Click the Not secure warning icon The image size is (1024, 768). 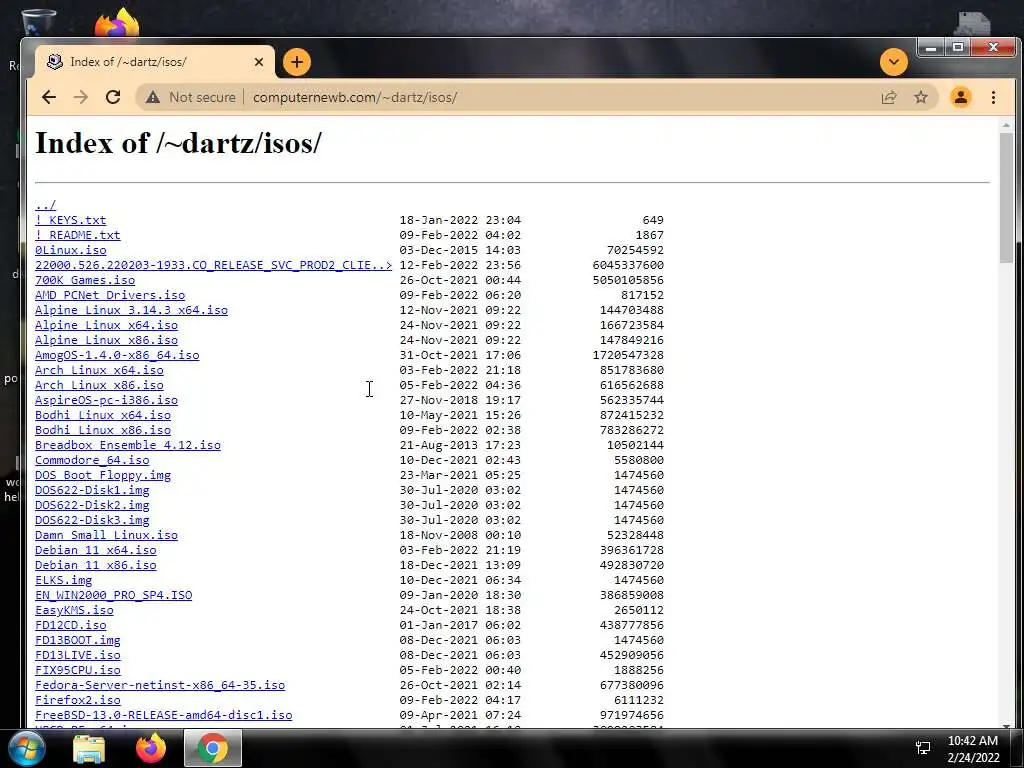pyautogui.click(x=153, y=97)
